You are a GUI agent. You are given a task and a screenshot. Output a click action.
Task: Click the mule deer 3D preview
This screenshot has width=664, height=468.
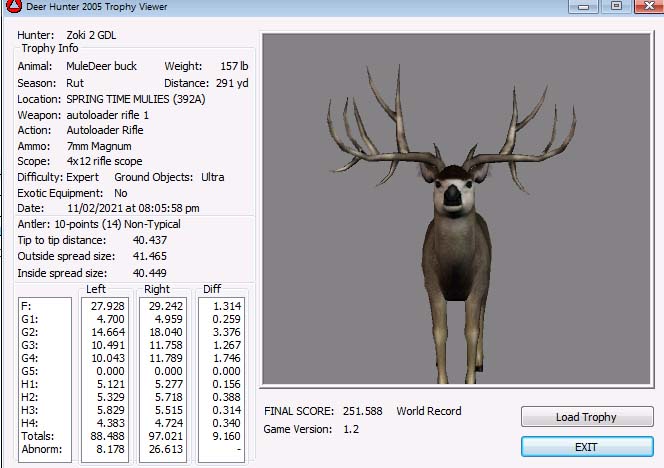[457, 300]
